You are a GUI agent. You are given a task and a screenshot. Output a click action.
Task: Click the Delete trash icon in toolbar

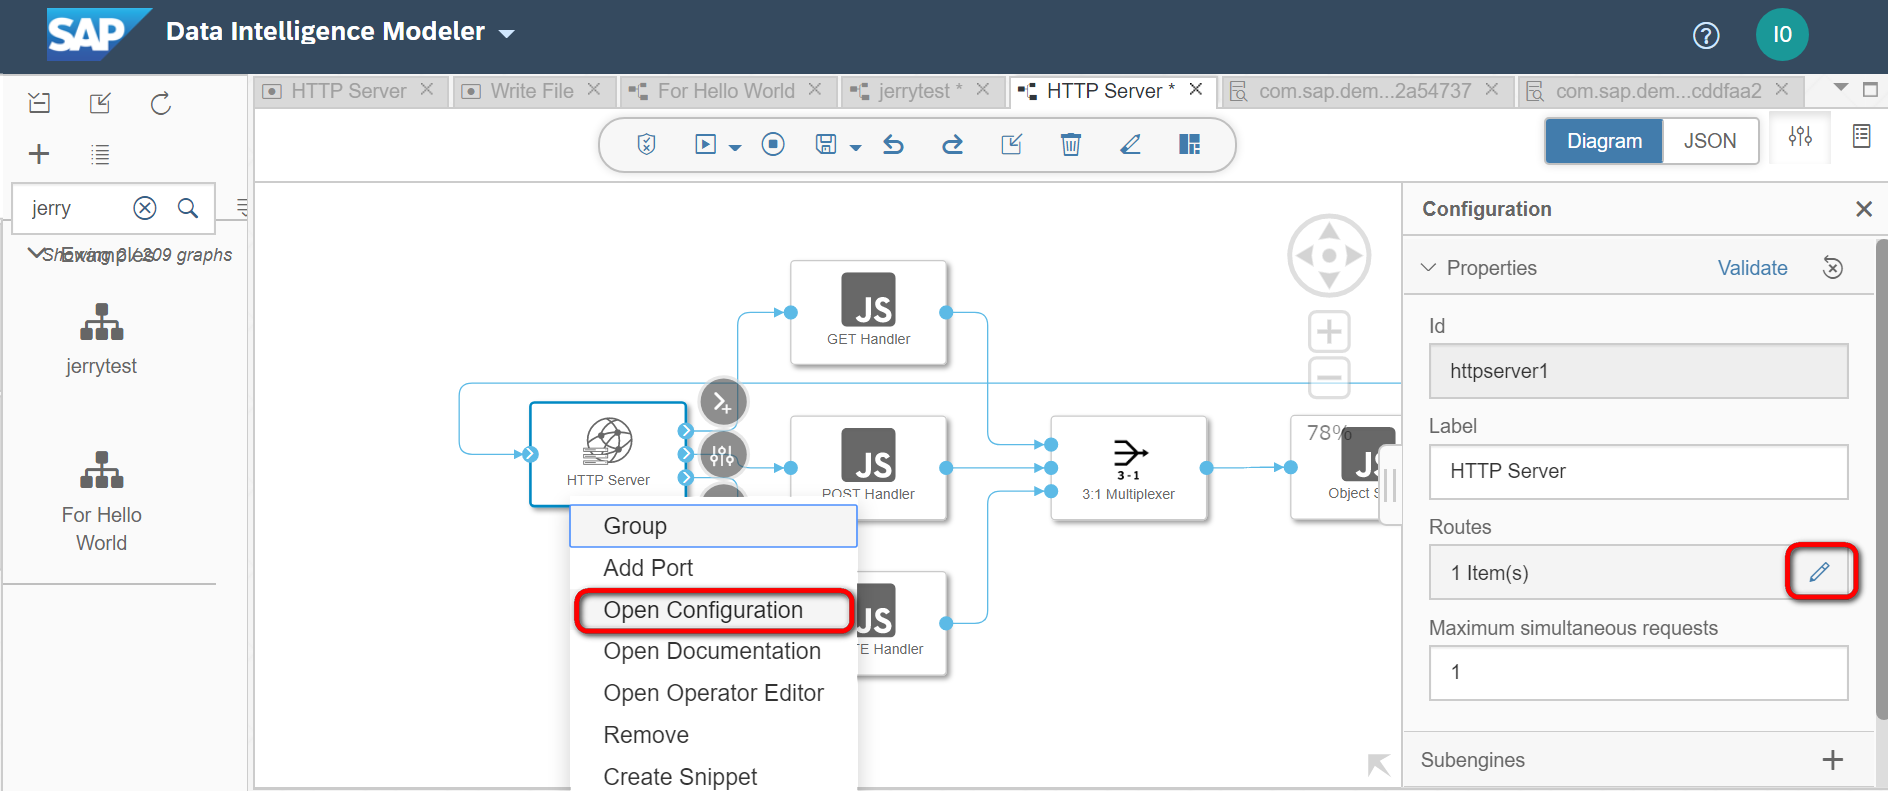pyautogui.click(x=1071, y=144)
